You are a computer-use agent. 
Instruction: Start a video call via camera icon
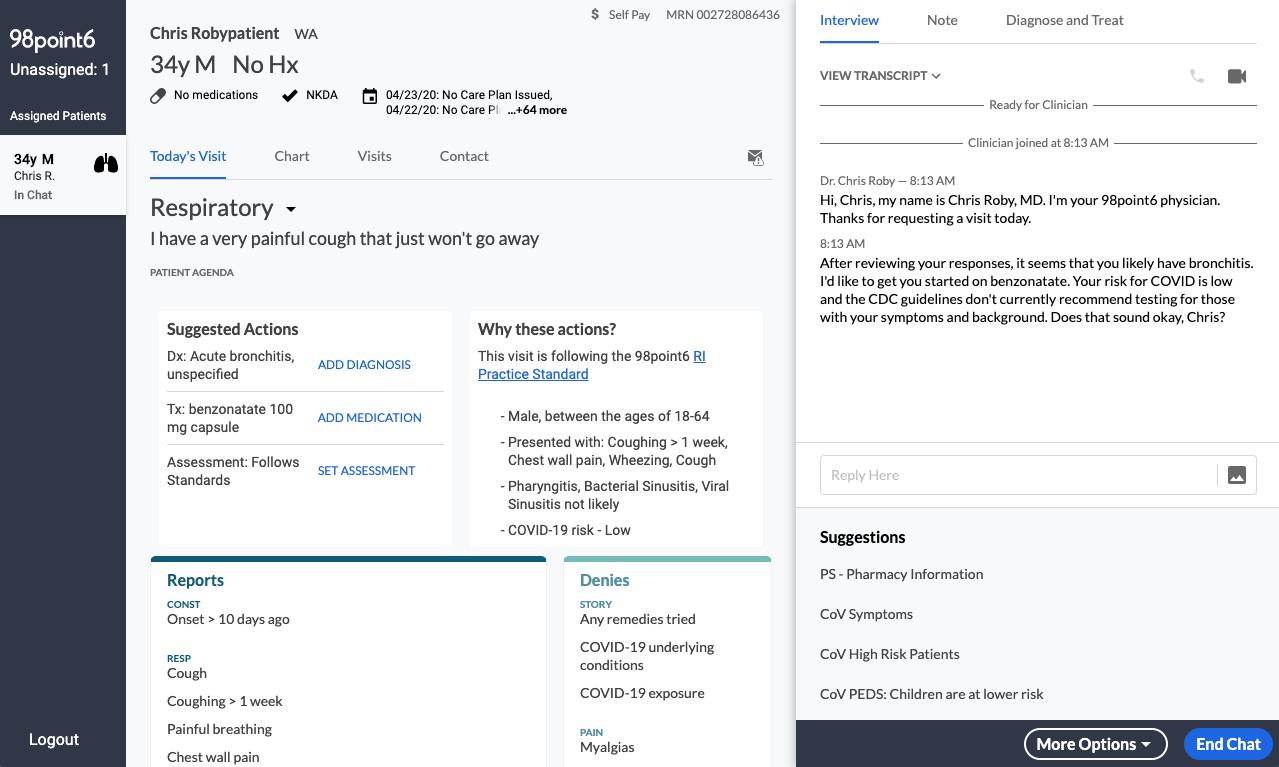coord(1237,76)
